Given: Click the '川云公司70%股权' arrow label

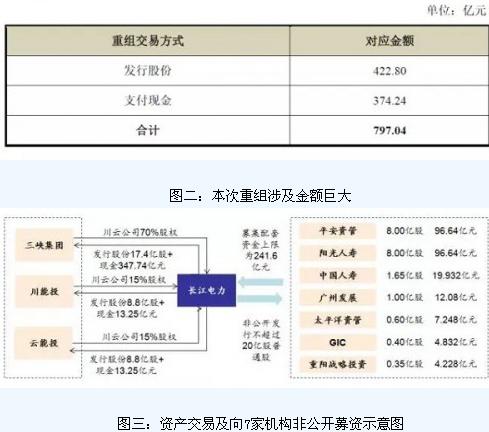Looking at the screenshot, I should [x=140, y=232].
